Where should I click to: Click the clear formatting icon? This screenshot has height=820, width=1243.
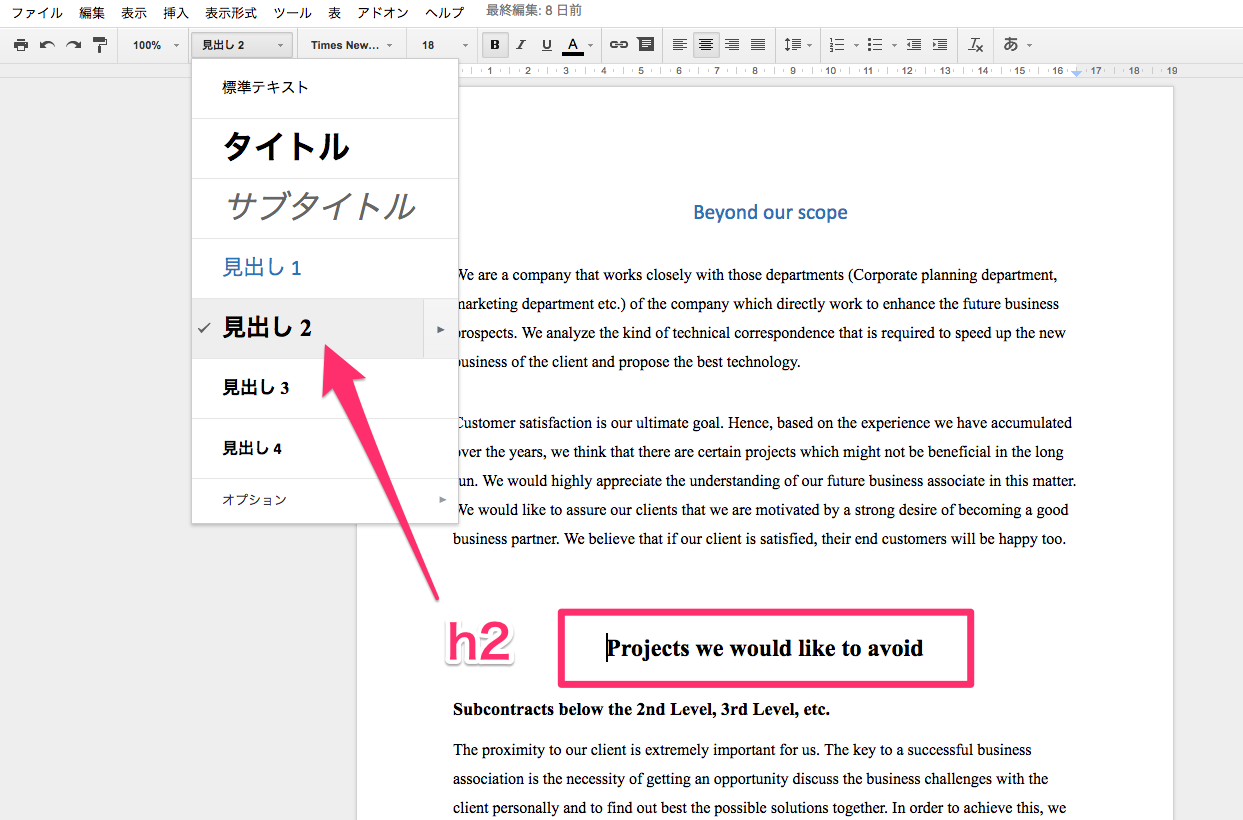tap(976, 45)
